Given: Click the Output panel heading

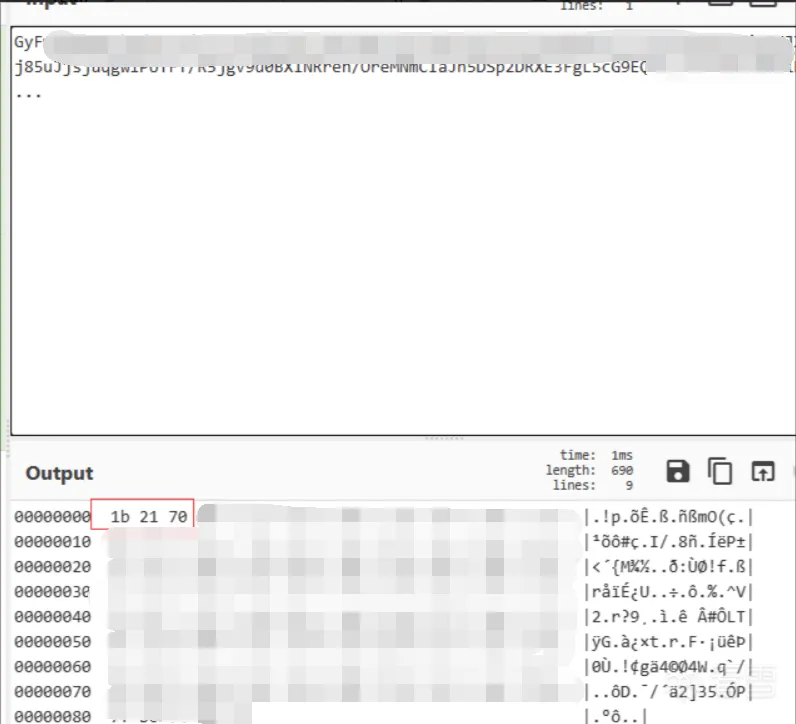Looking at the screenshot, I should coord(59,473).
